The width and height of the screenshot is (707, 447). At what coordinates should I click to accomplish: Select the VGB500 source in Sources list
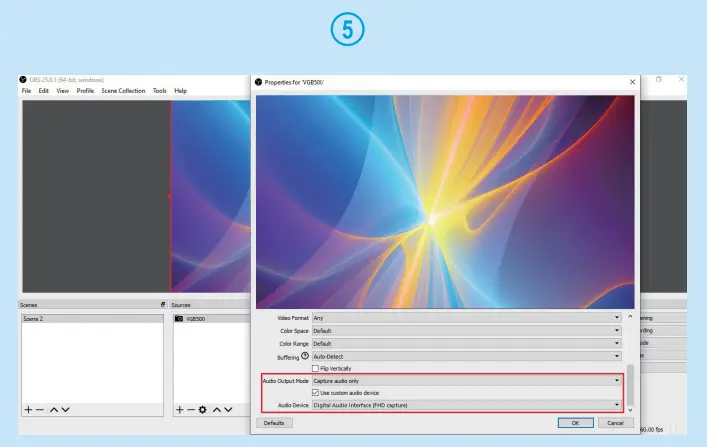tap(212, 318)
